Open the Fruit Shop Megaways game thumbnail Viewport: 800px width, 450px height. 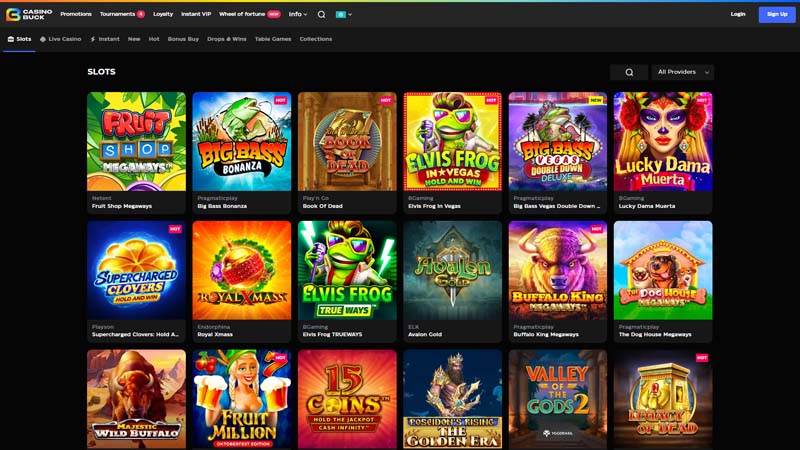[x=136, y=141]
